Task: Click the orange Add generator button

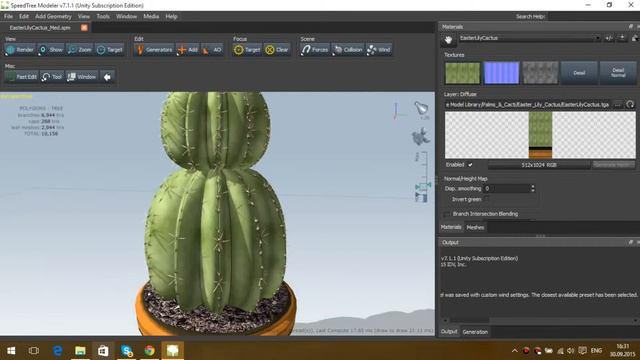Action: [x=188, y=50]
